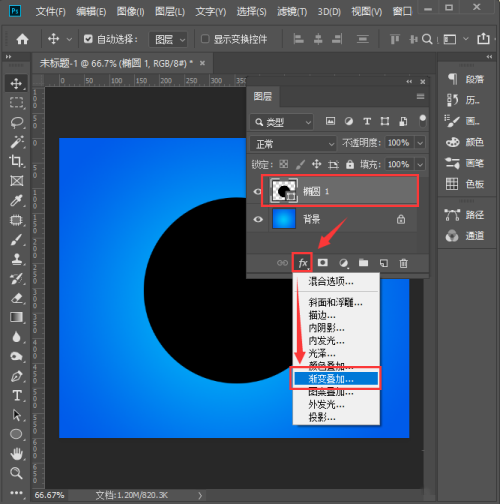Choose 描边... from the fx menu
The width and height of the screenshot is (500, 504).
336,315
